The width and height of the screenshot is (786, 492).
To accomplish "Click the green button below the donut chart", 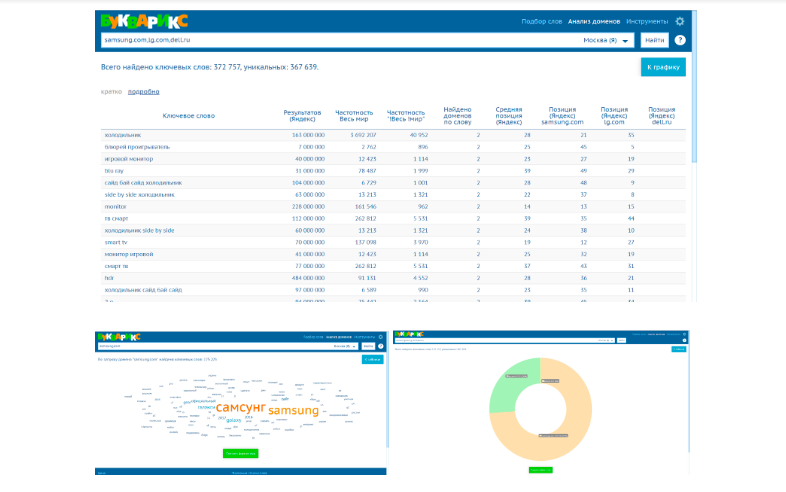I will pyautogui.click(x=540, y=470).
